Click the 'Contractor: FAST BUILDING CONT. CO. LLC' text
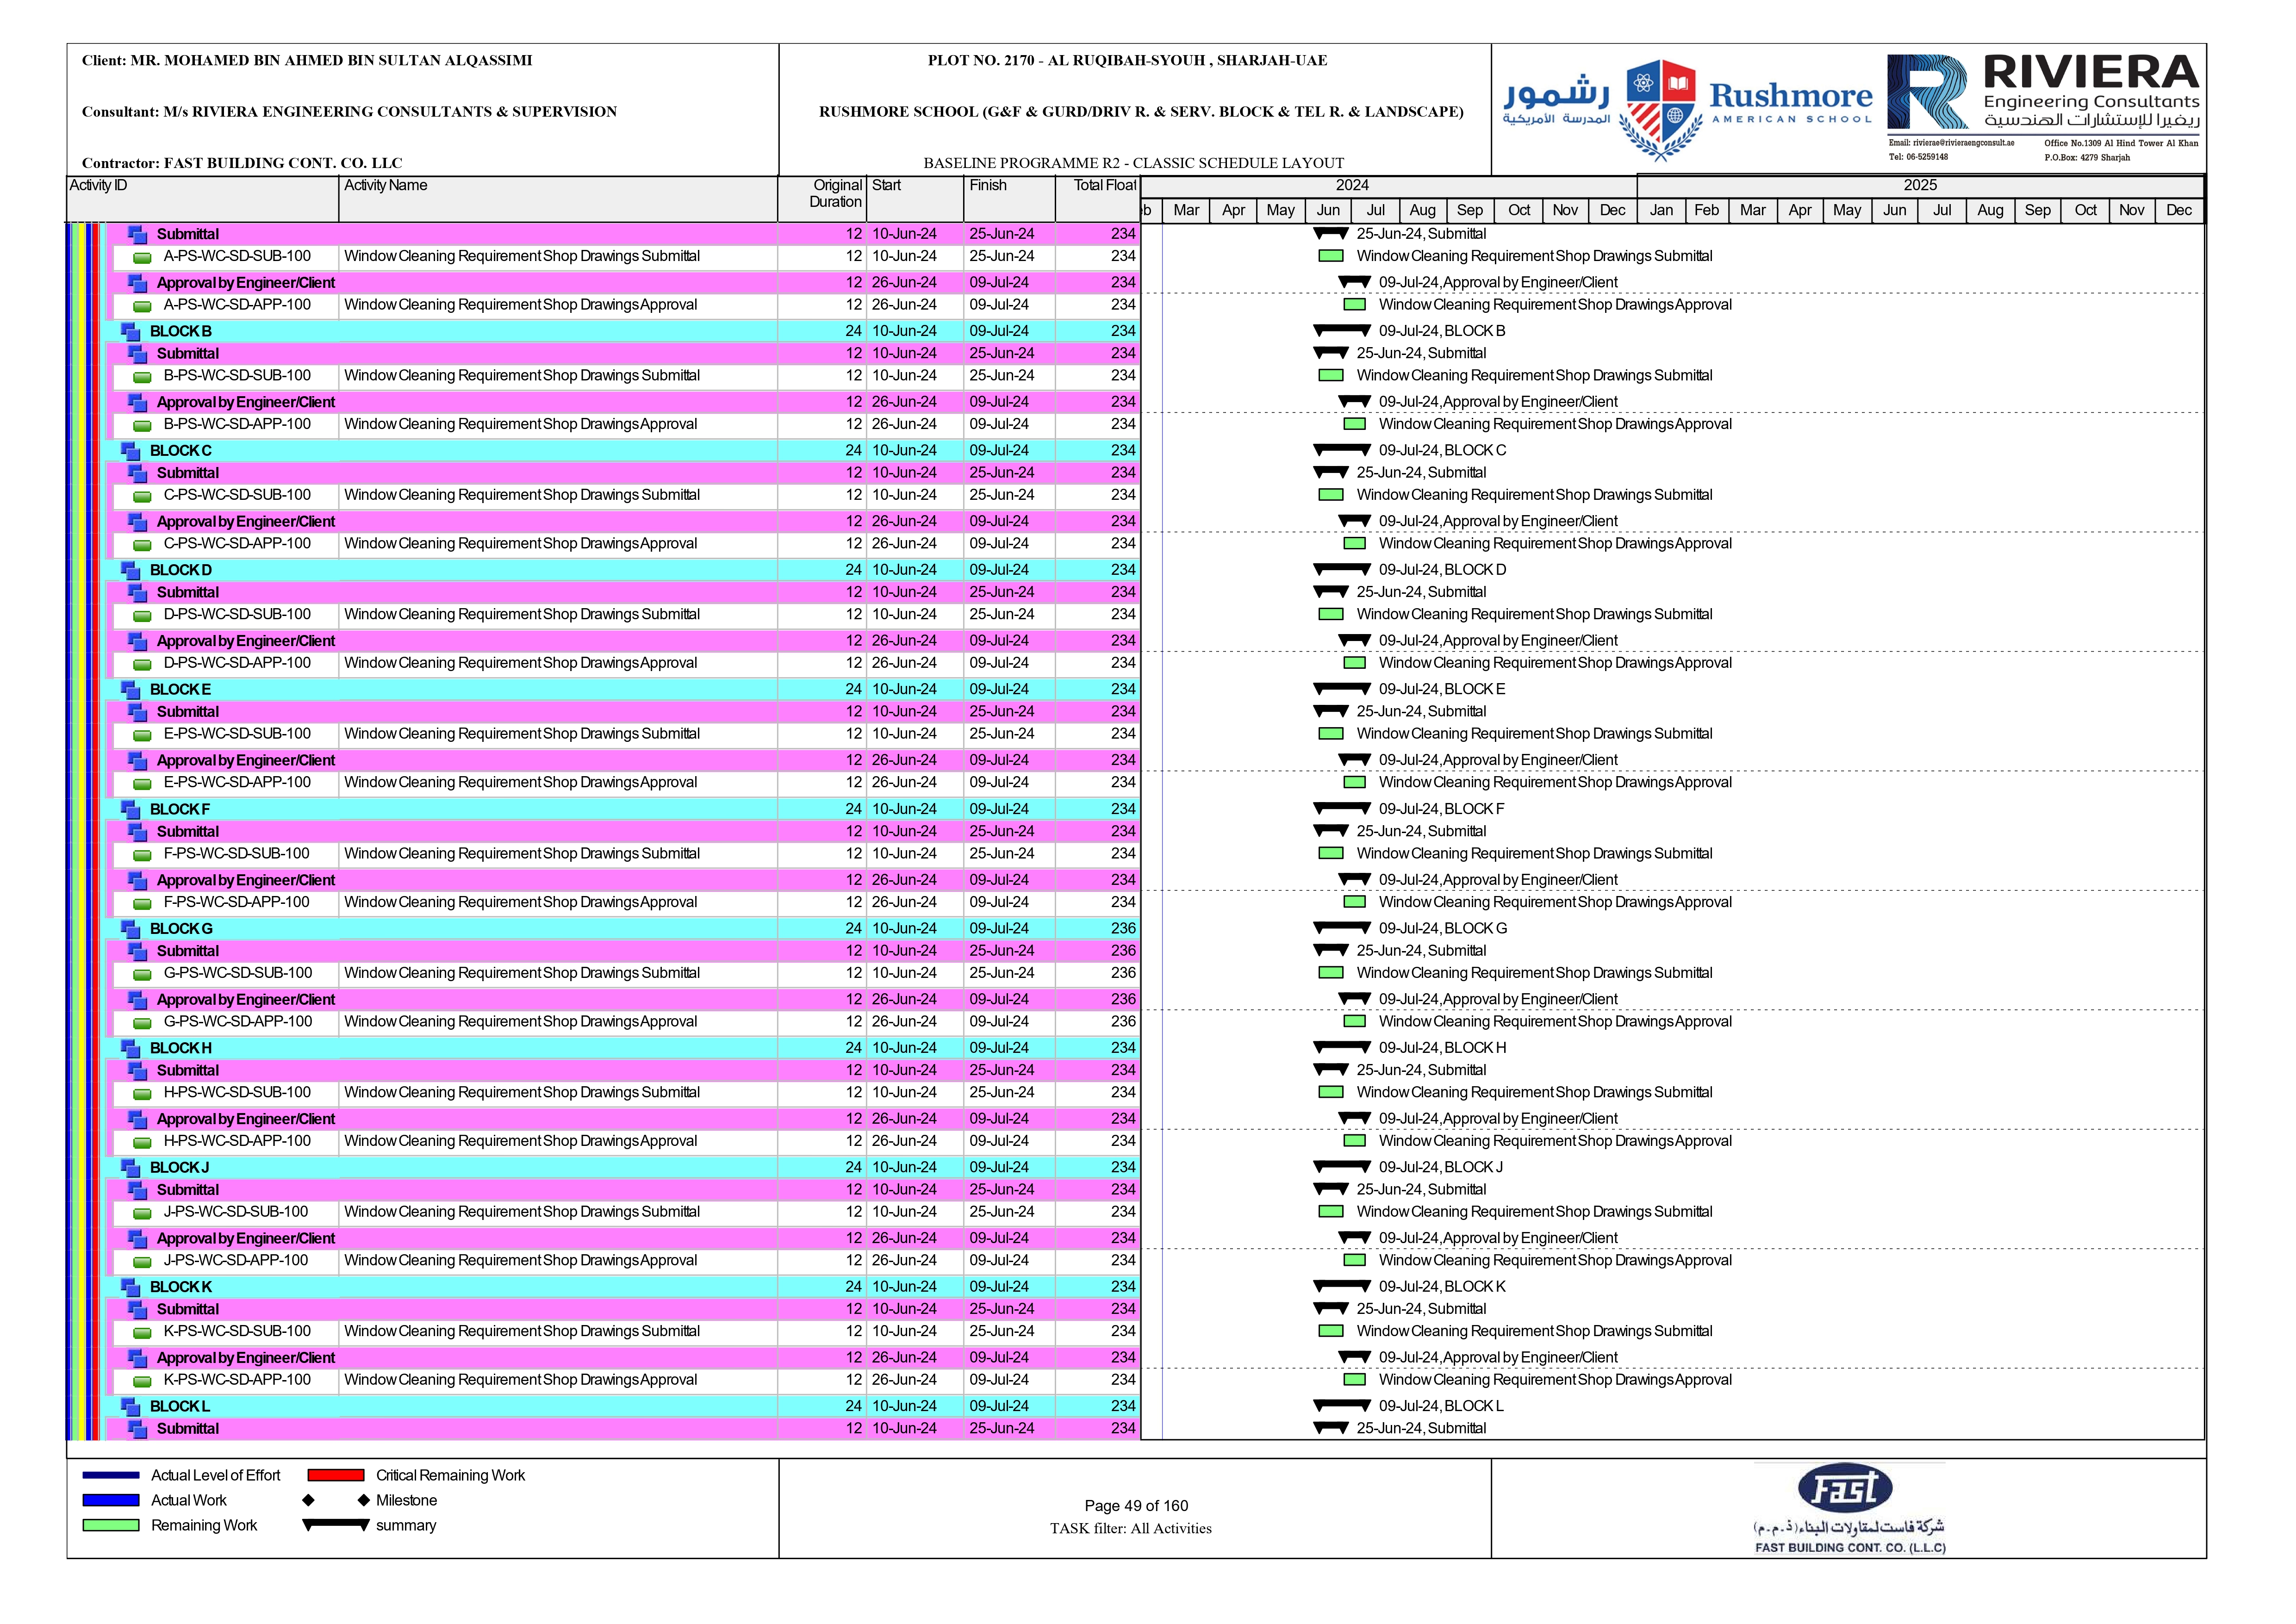This screenshot has height=1624, width=2296. tap(242, 163)
